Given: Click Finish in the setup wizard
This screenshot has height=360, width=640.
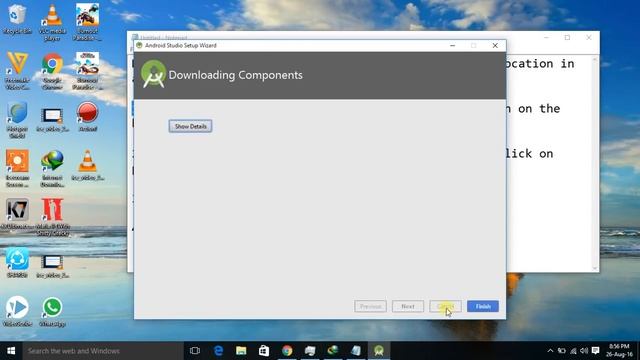Looking at the screenshot, I should click(483, 306).
